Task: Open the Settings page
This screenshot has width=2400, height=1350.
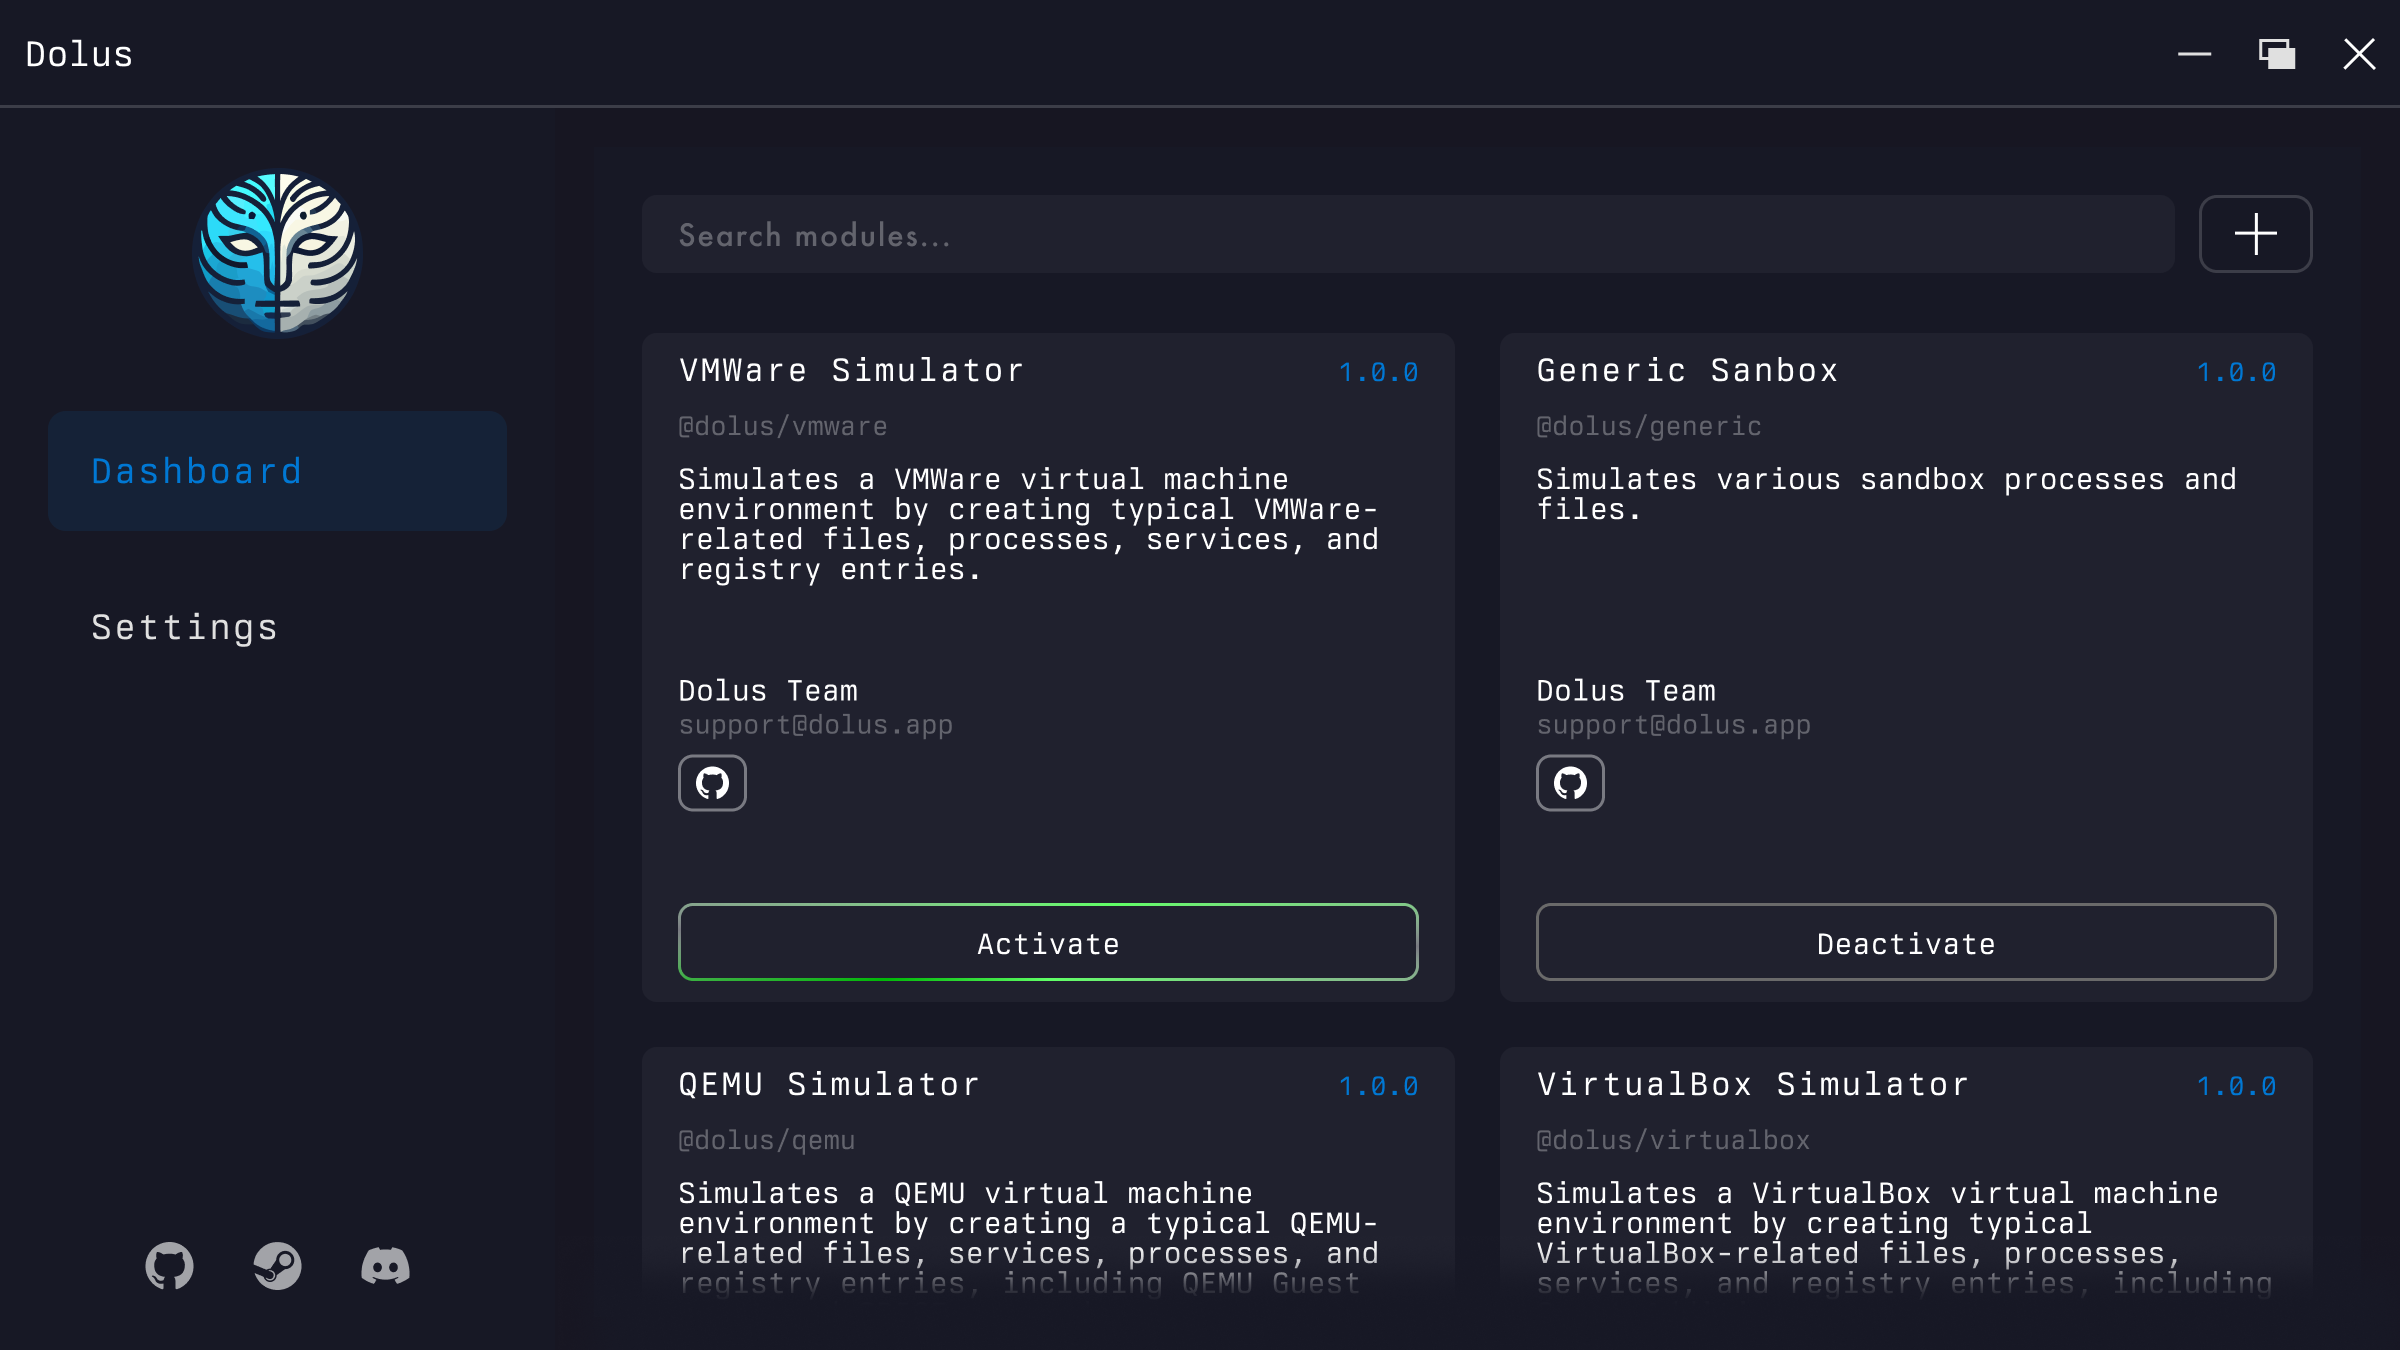Action: (185, 627)
